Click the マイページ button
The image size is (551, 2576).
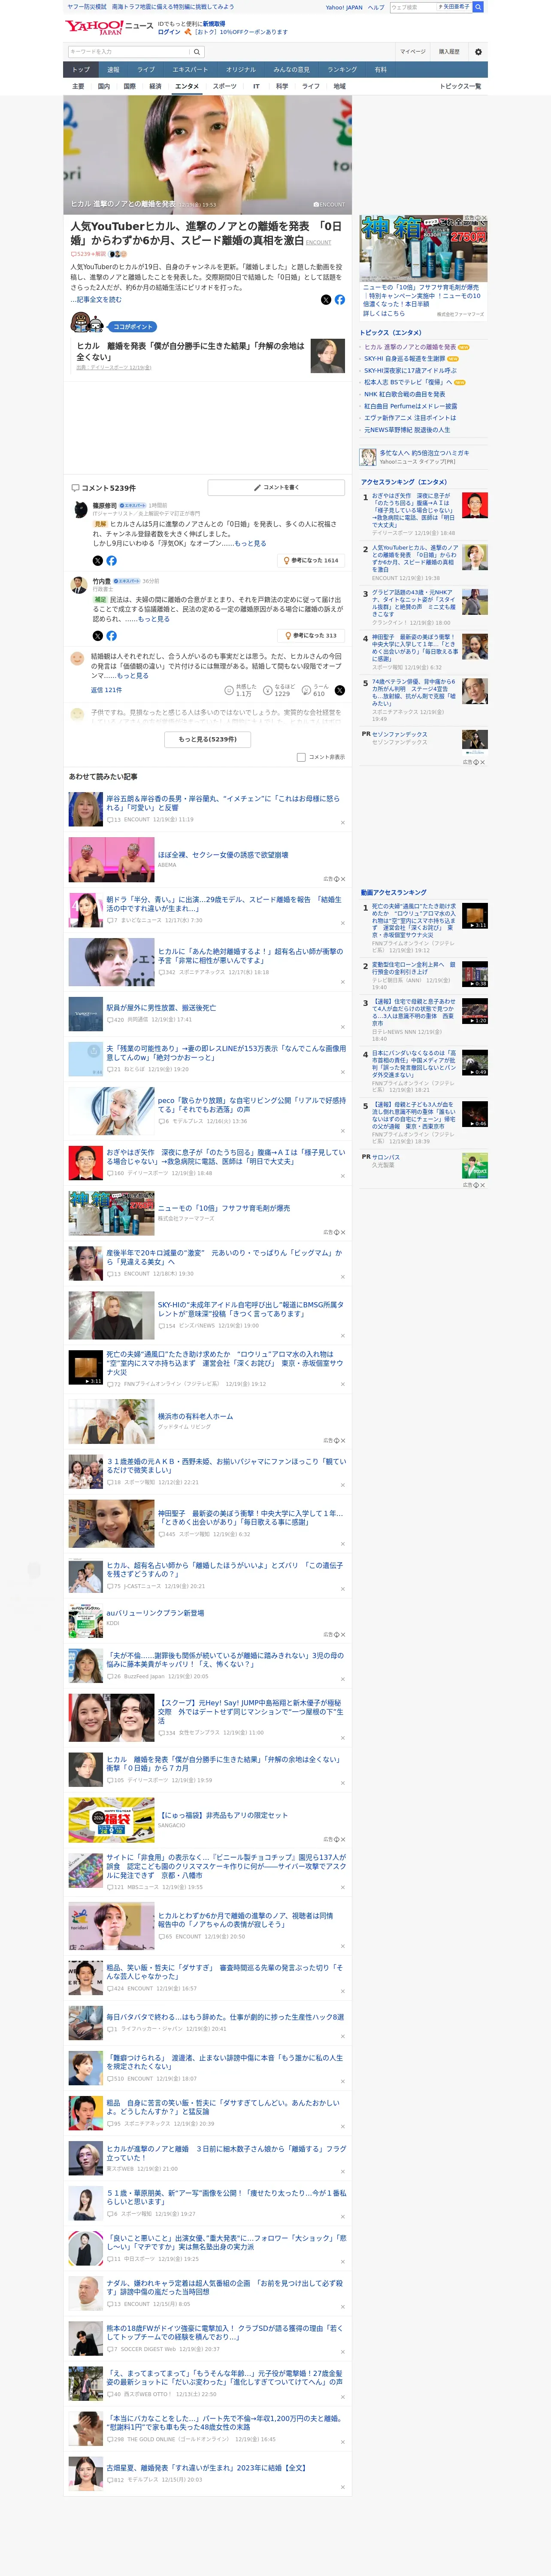413,52
